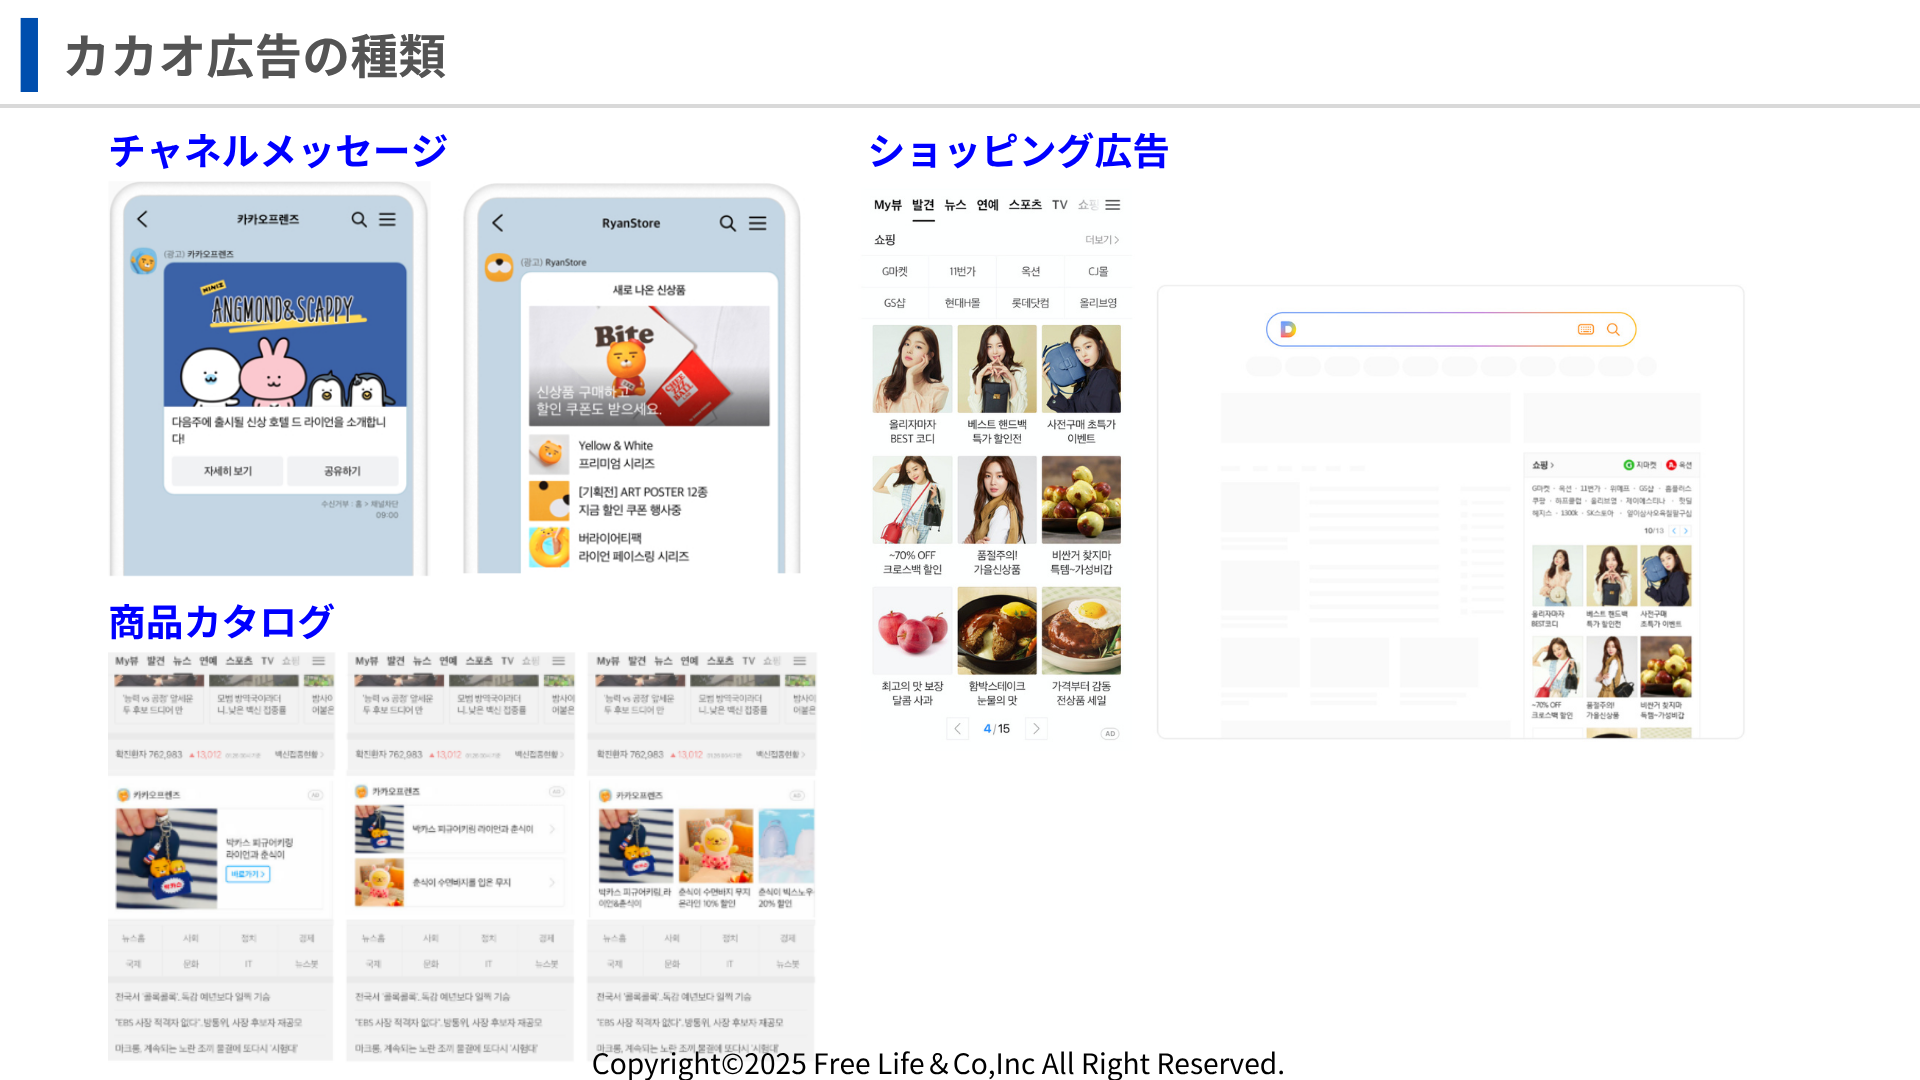Select the 스포츠 tab in shopping header
The height and width of the screenshot is (1080, 1920).
coord(1025,205)
